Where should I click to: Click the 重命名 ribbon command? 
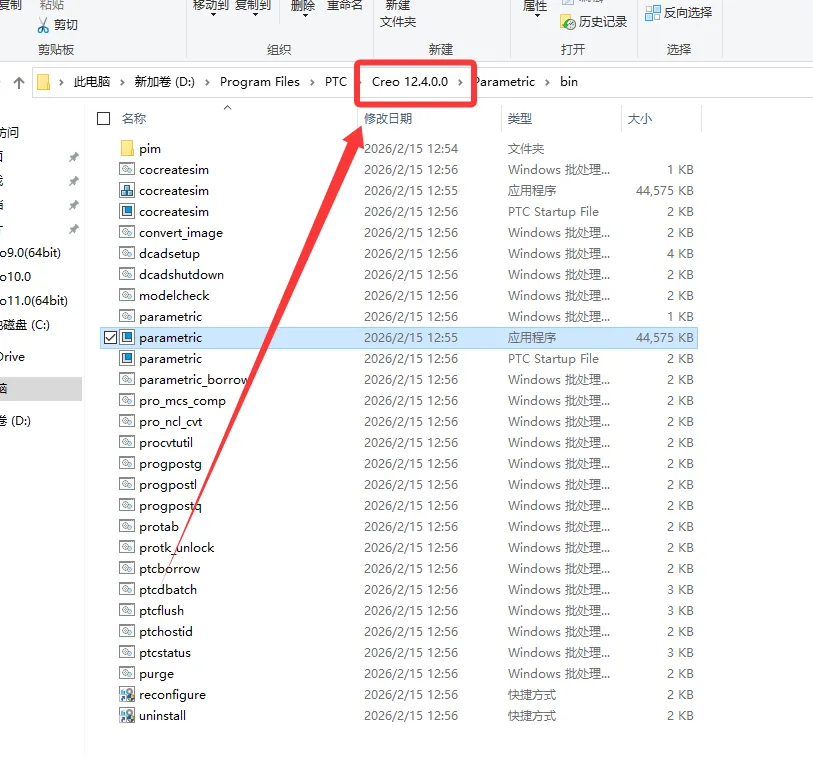click(x=344, y=5)
